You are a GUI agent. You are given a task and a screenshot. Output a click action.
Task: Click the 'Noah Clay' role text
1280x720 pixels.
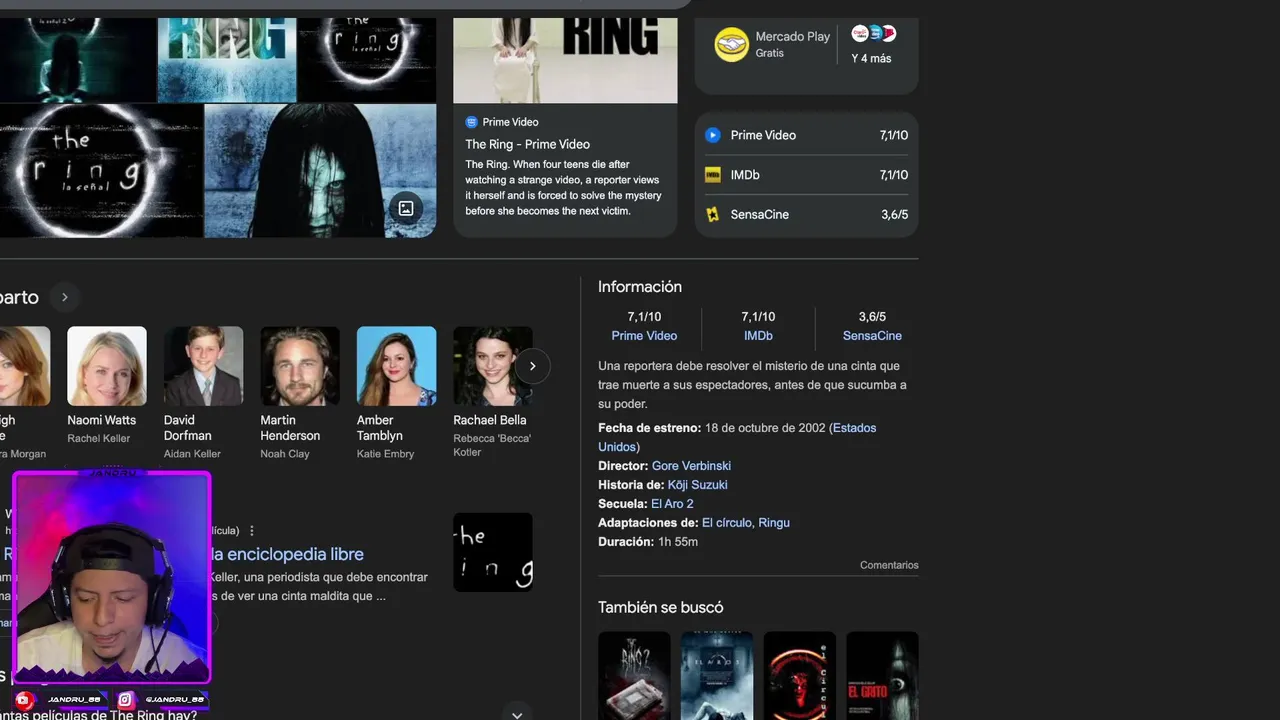tap(285, 454)
